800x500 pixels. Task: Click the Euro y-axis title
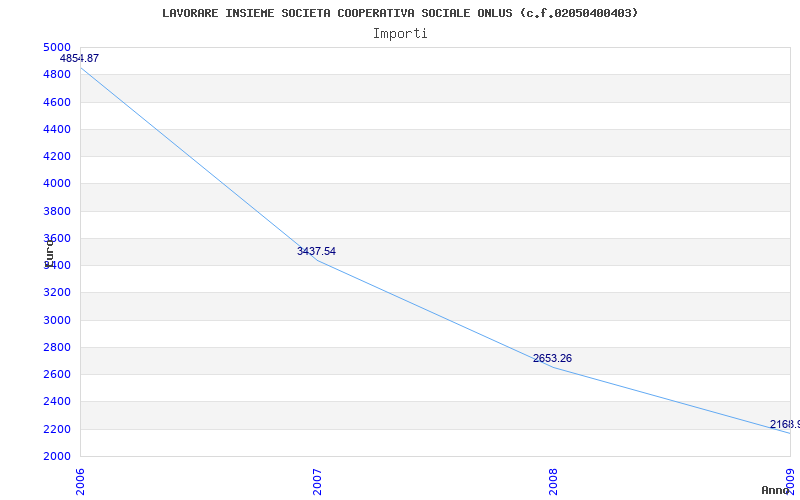[x=48, y=252]
